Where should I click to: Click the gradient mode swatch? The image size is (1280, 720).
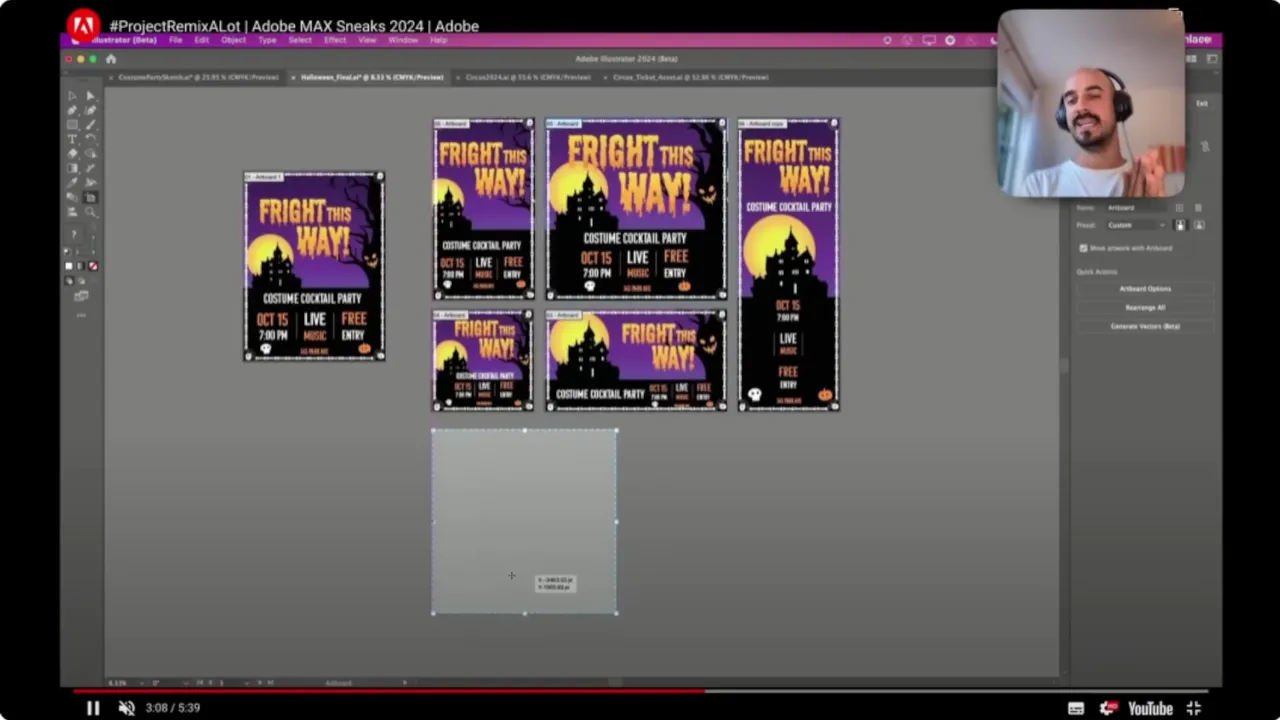click(80, 266)
